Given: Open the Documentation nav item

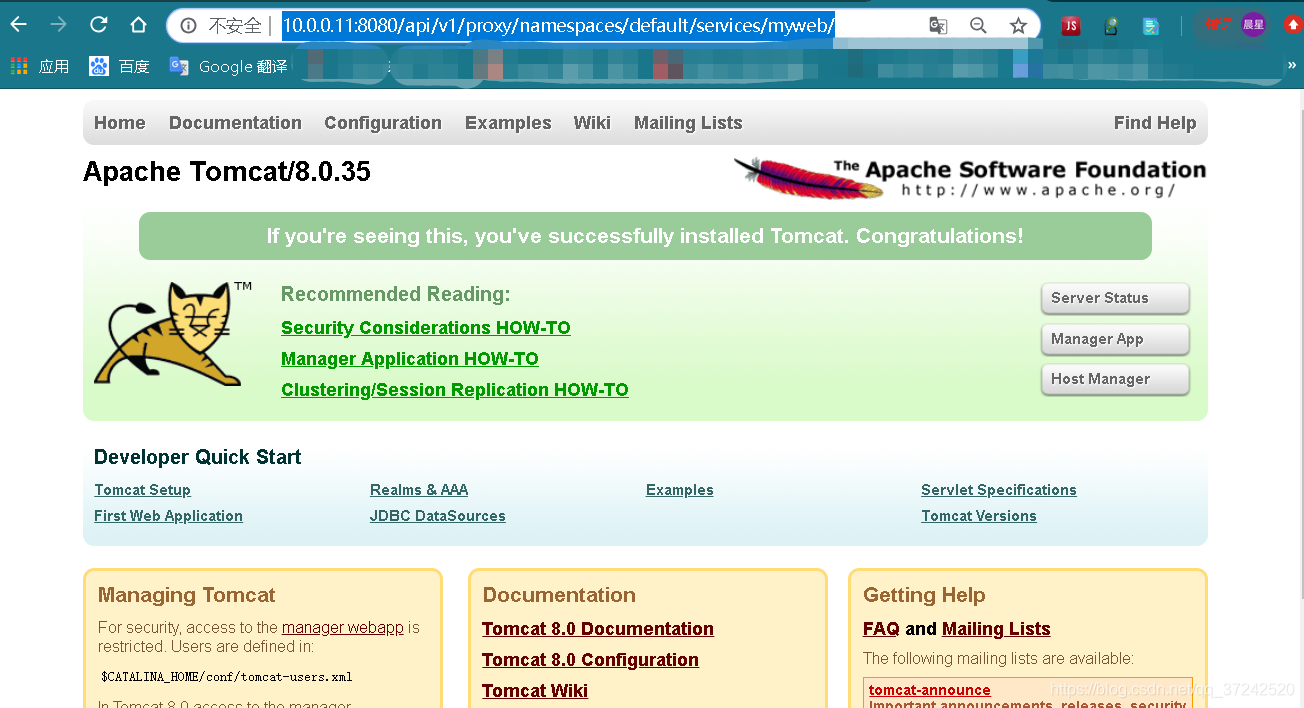Looking at the screenshot, I should pos(235,123).
